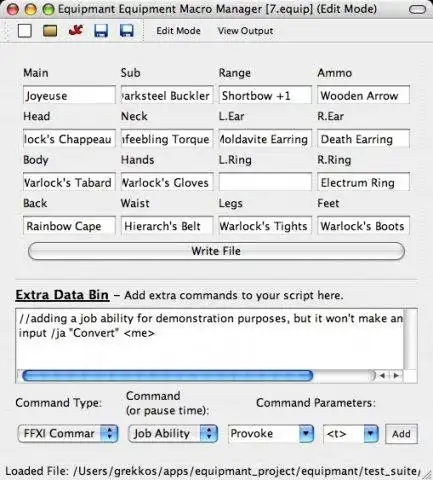
Task: Click the Write File button
Action: 216,251
